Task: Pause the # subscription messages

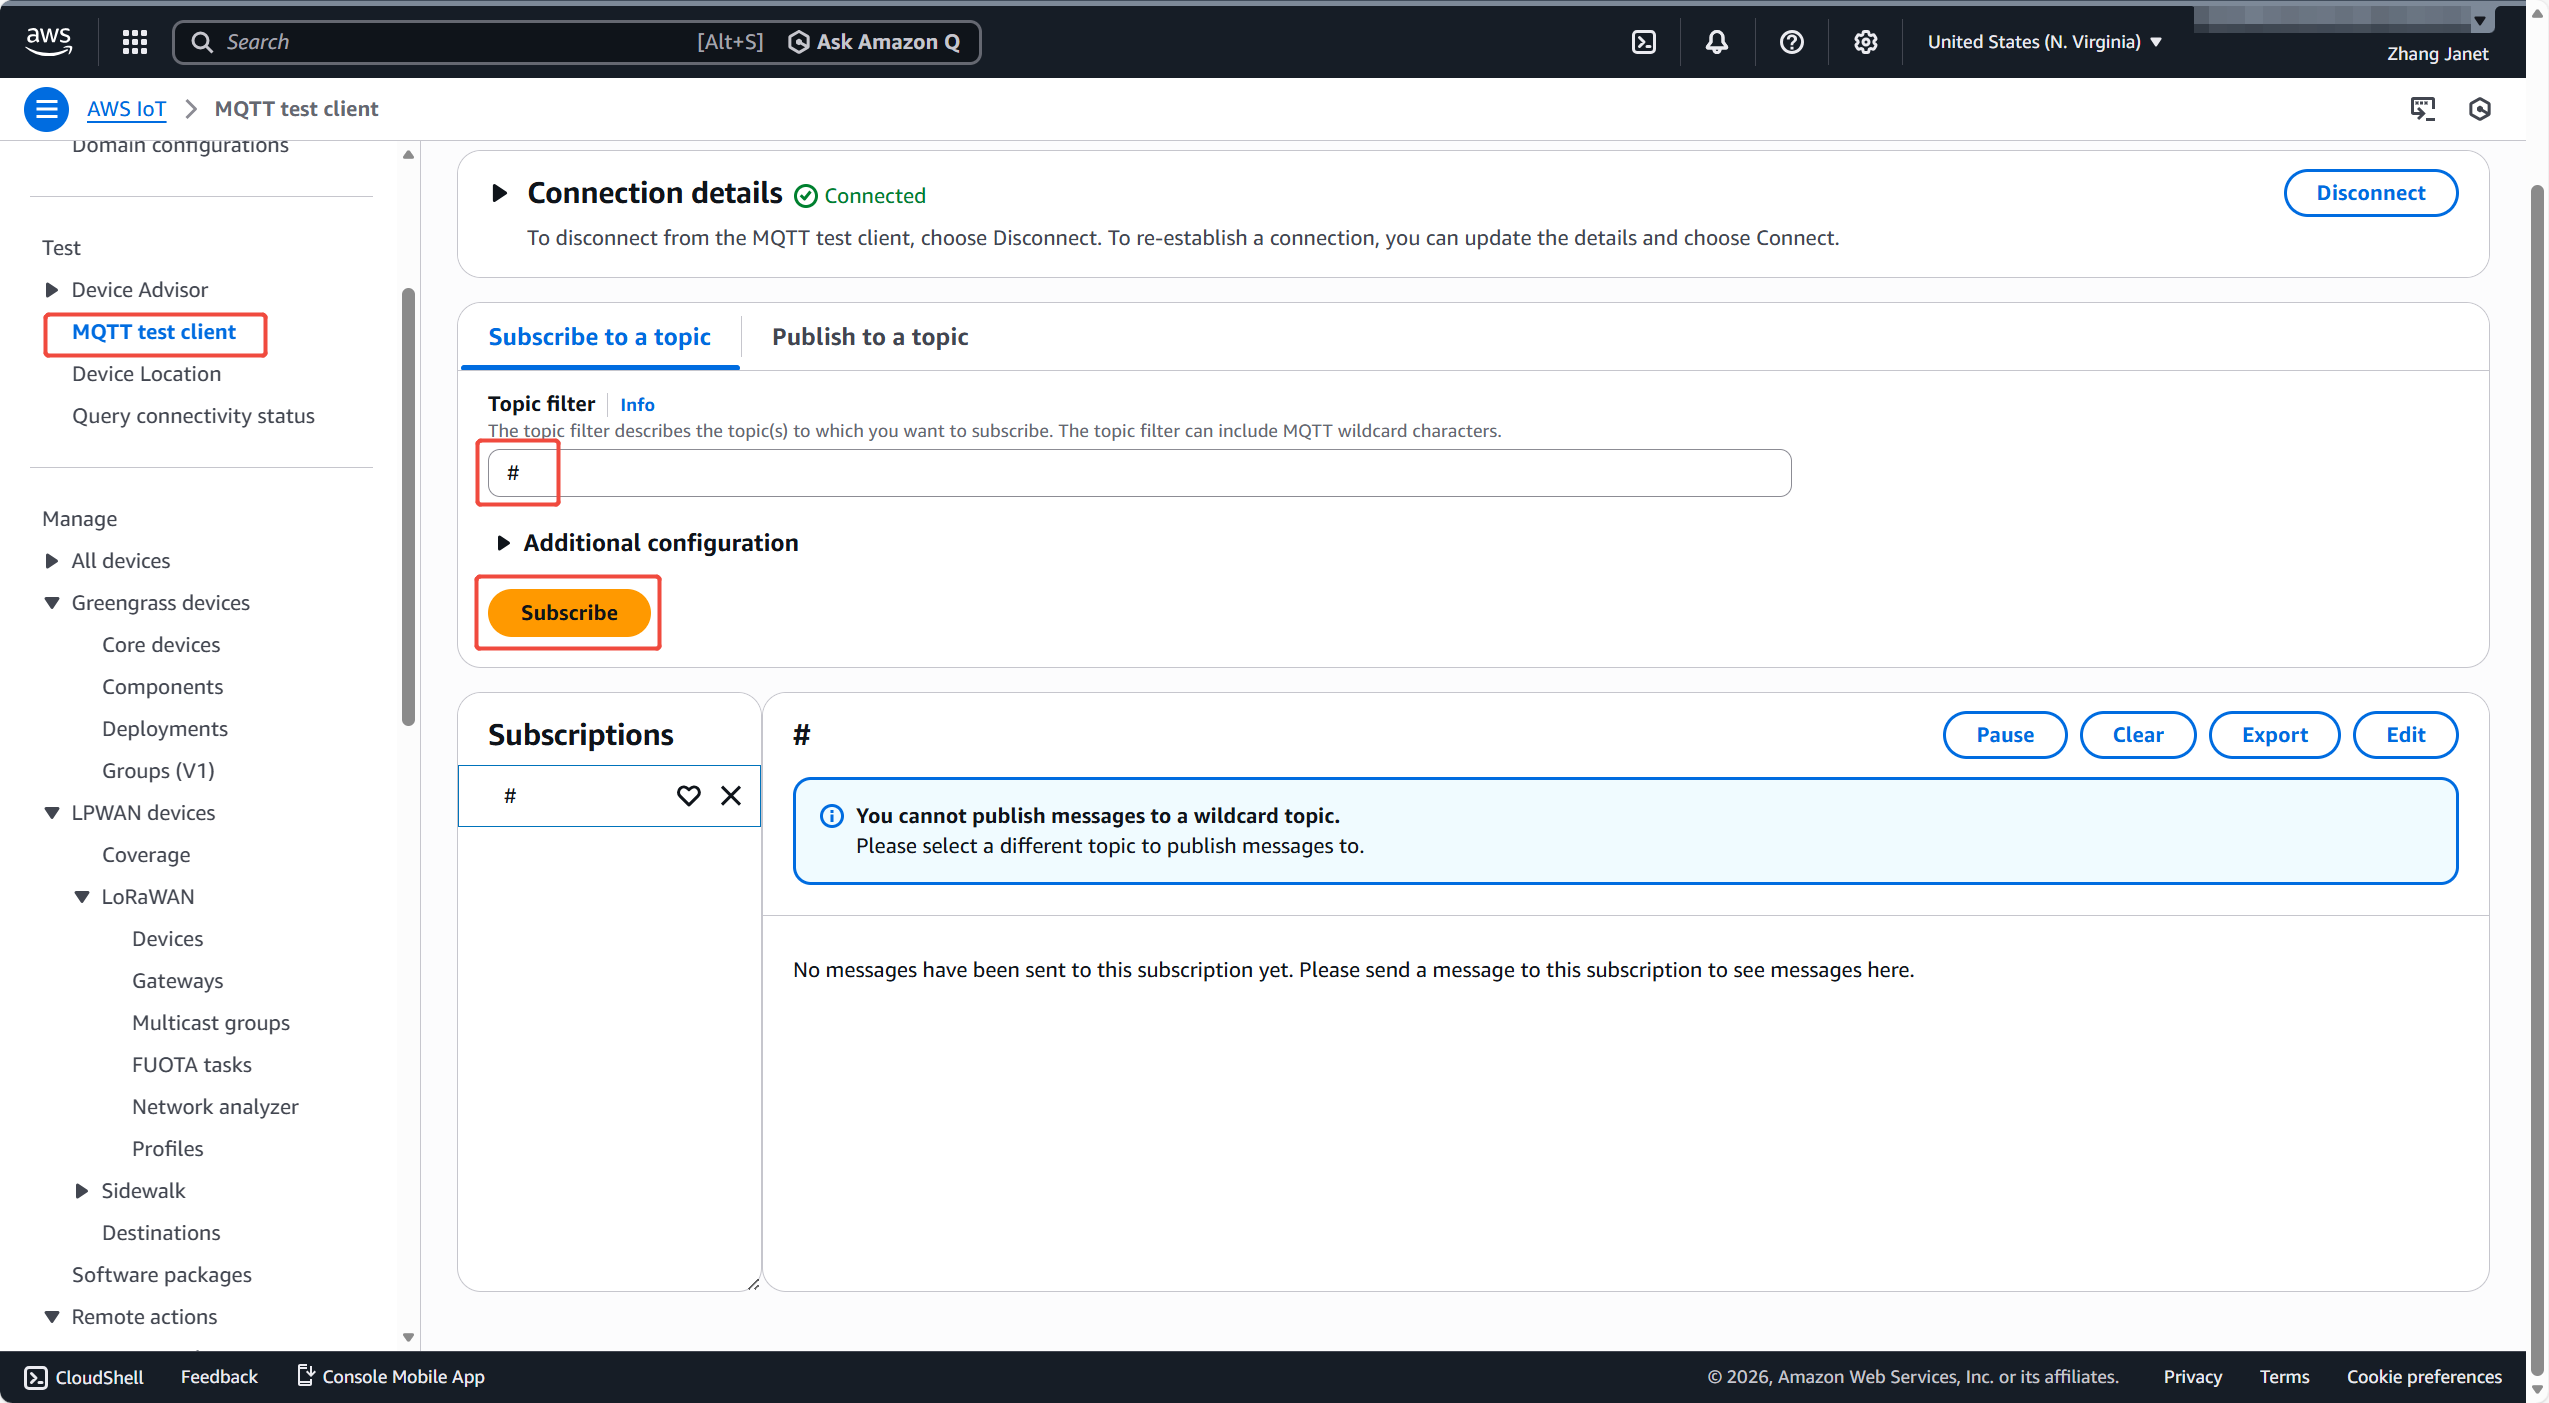Action: tap(2004, 735)
